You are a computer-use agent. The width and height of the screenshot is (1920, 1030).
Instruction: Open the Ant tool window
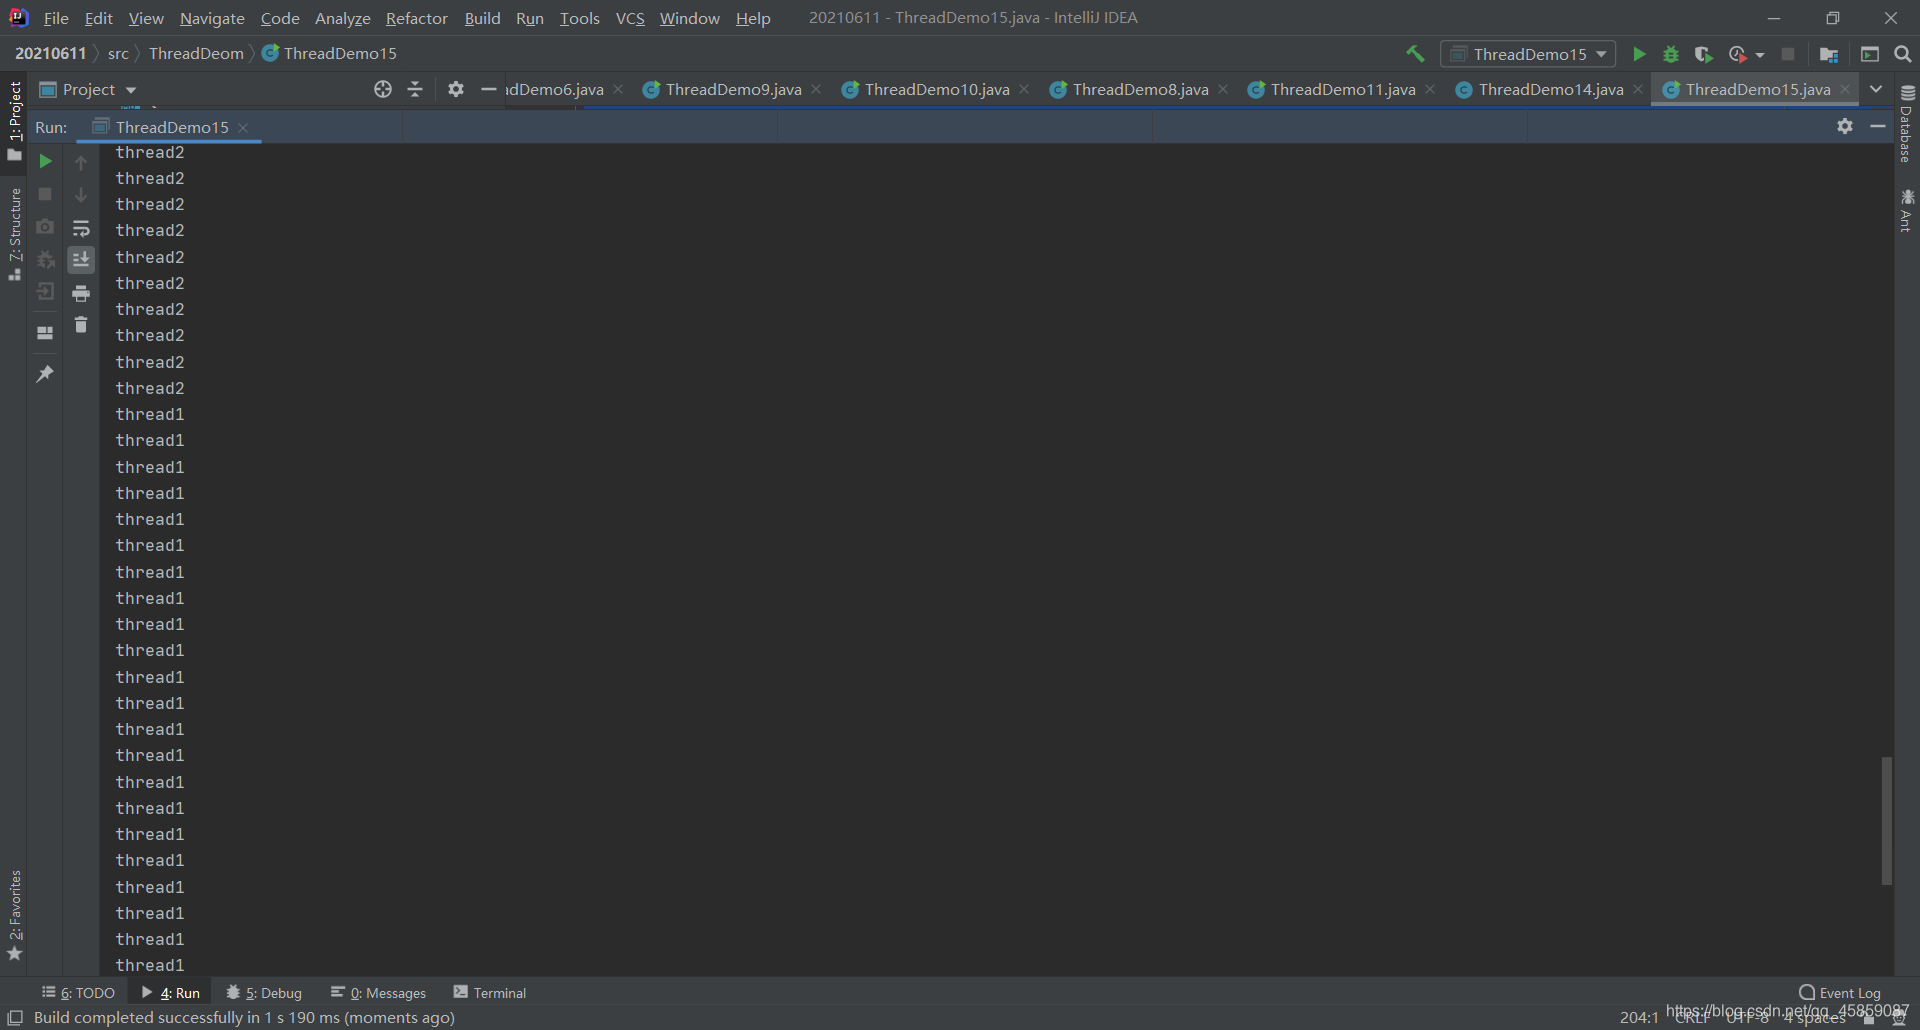tap(1907, 210)
